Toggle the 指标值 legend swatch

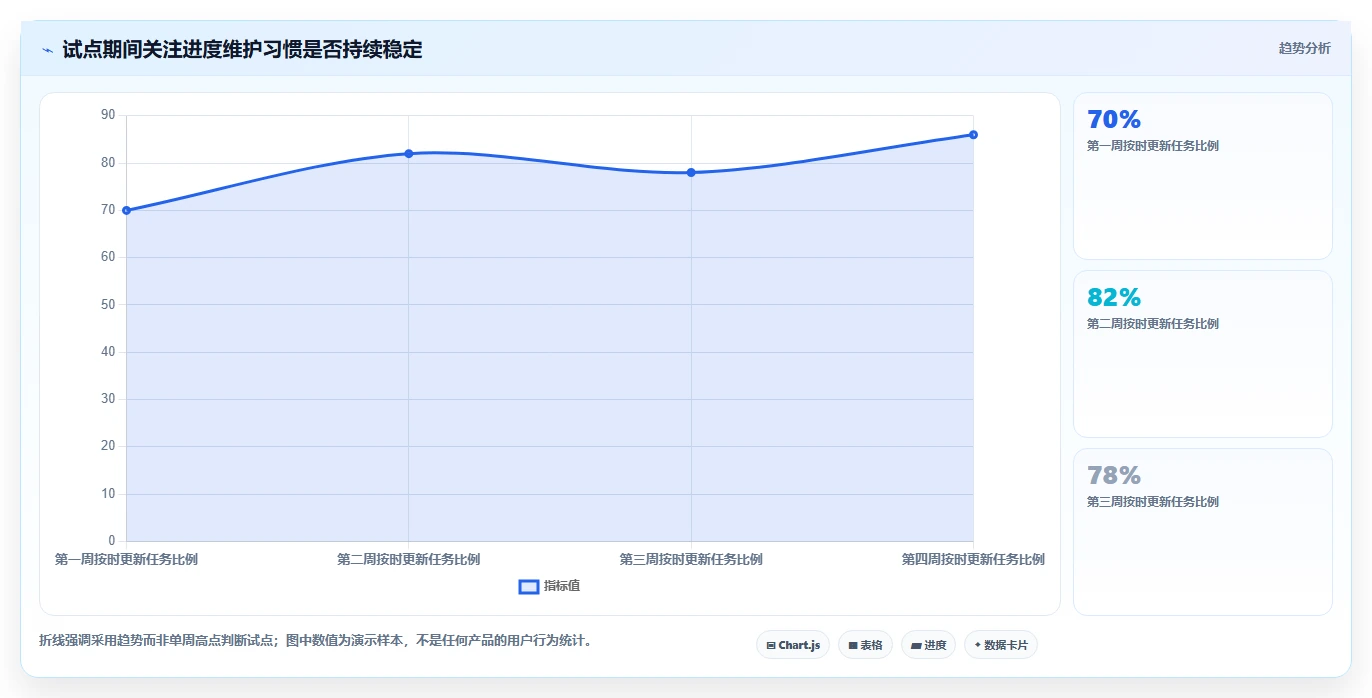529,586
